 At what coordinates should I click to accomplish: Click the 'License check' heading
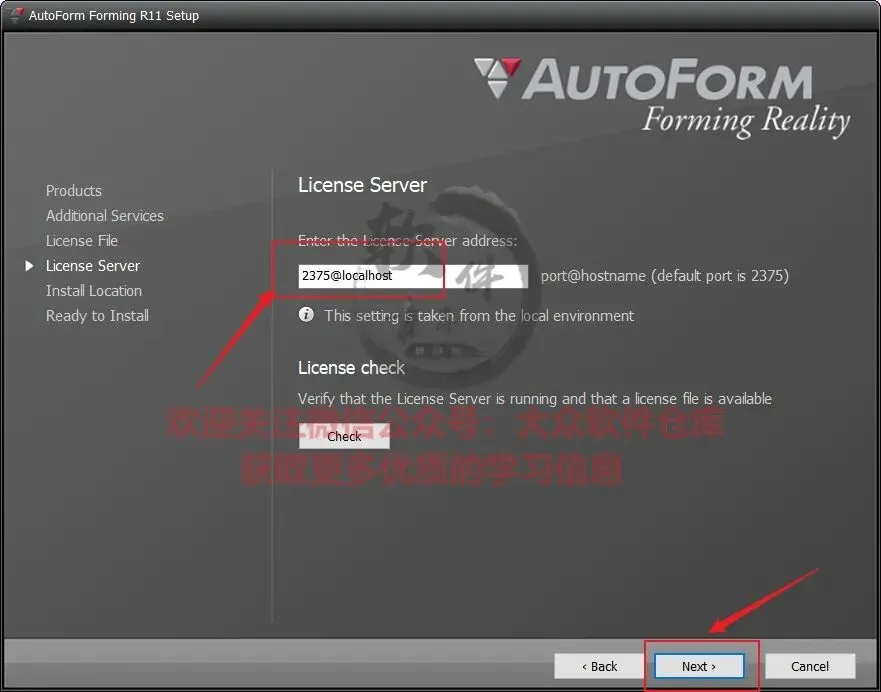point(351,367)
